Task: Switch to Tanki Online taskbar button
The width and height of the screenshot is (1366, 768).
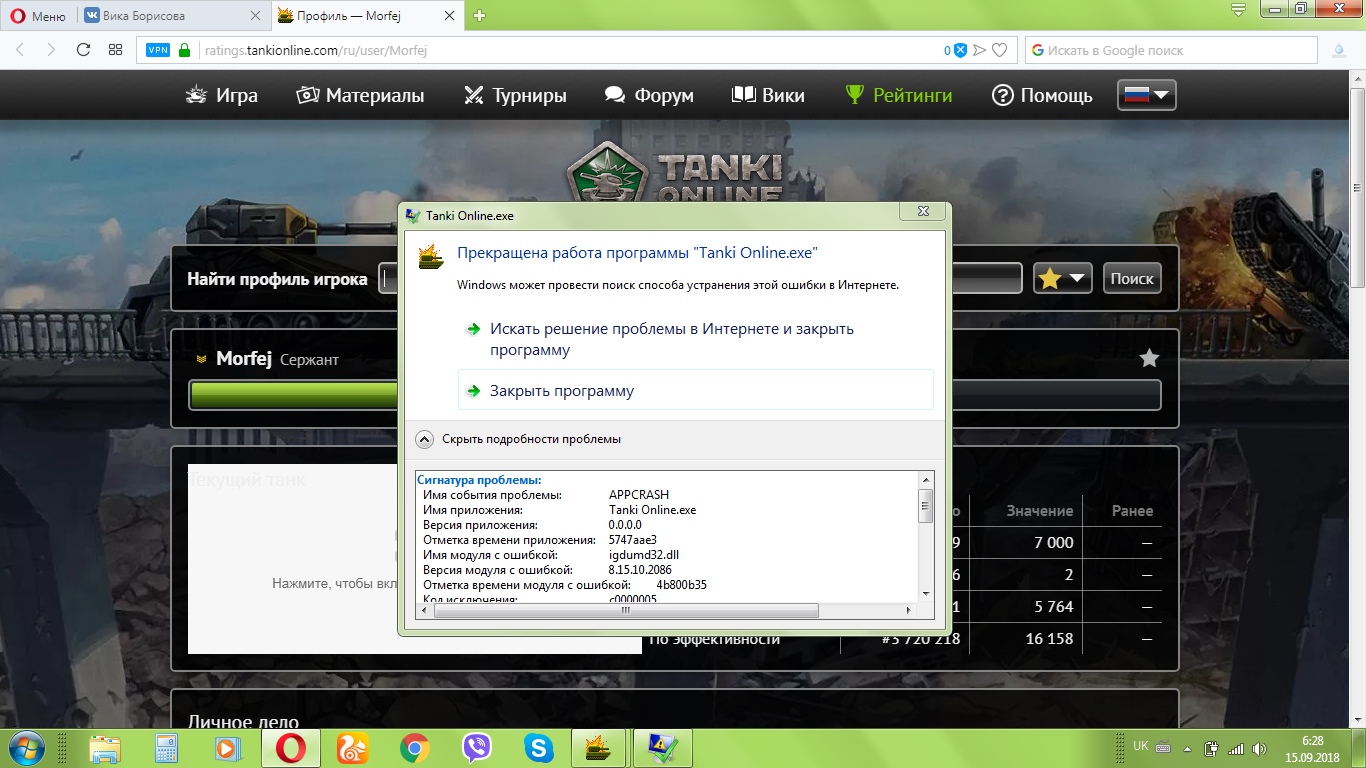Action: click(600, 748)
